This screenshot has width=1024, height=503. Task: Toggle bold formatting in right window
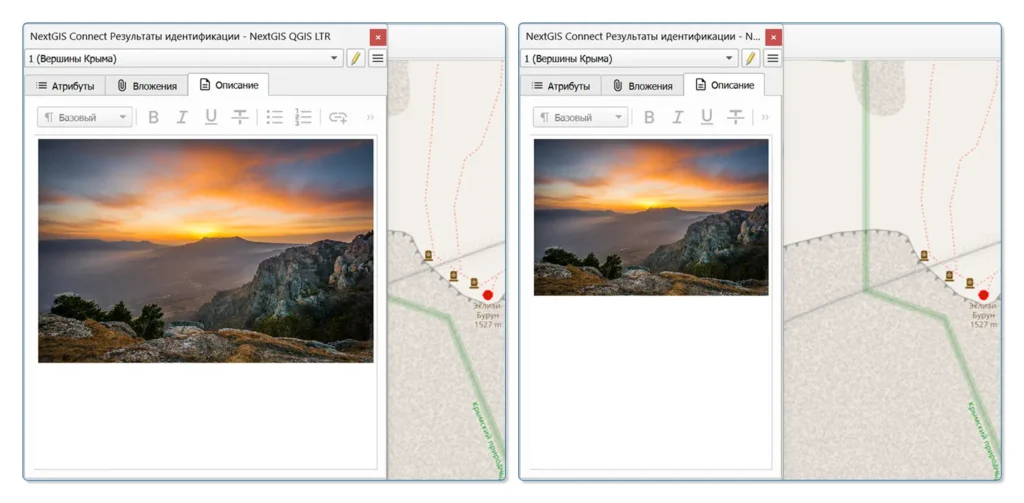pos(649,118)
